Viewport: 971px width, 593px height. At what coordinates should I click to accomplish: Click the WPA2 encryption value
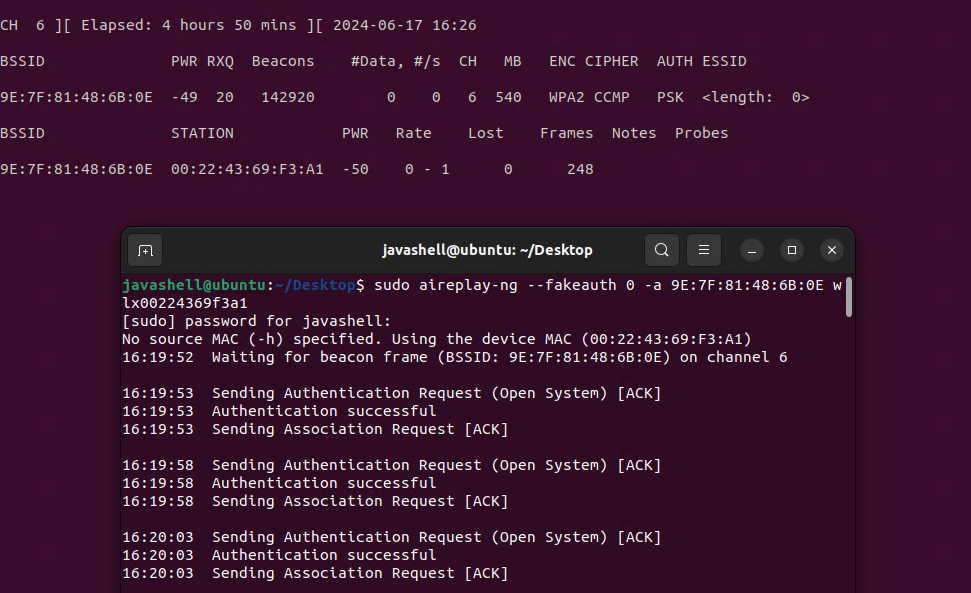[567, 97]
